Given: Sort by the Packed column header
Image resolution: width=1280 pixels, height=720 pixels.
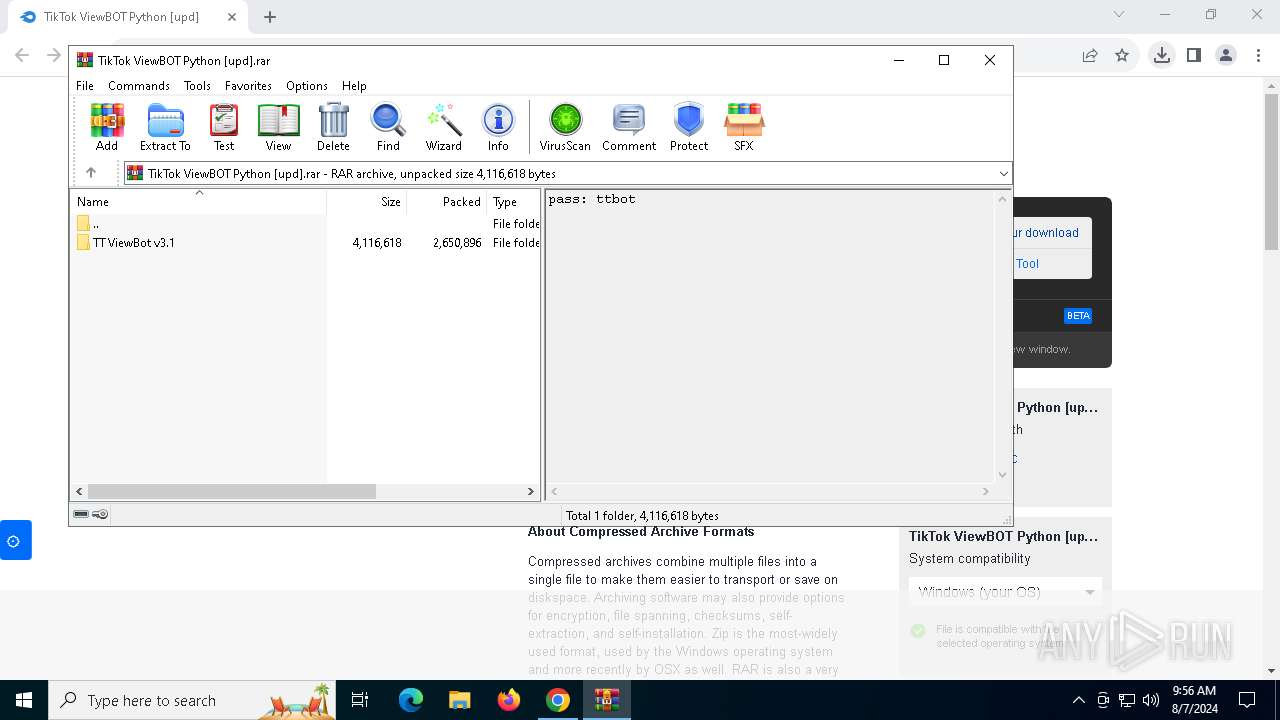Looking at the screenshot, I should (447, 201).
